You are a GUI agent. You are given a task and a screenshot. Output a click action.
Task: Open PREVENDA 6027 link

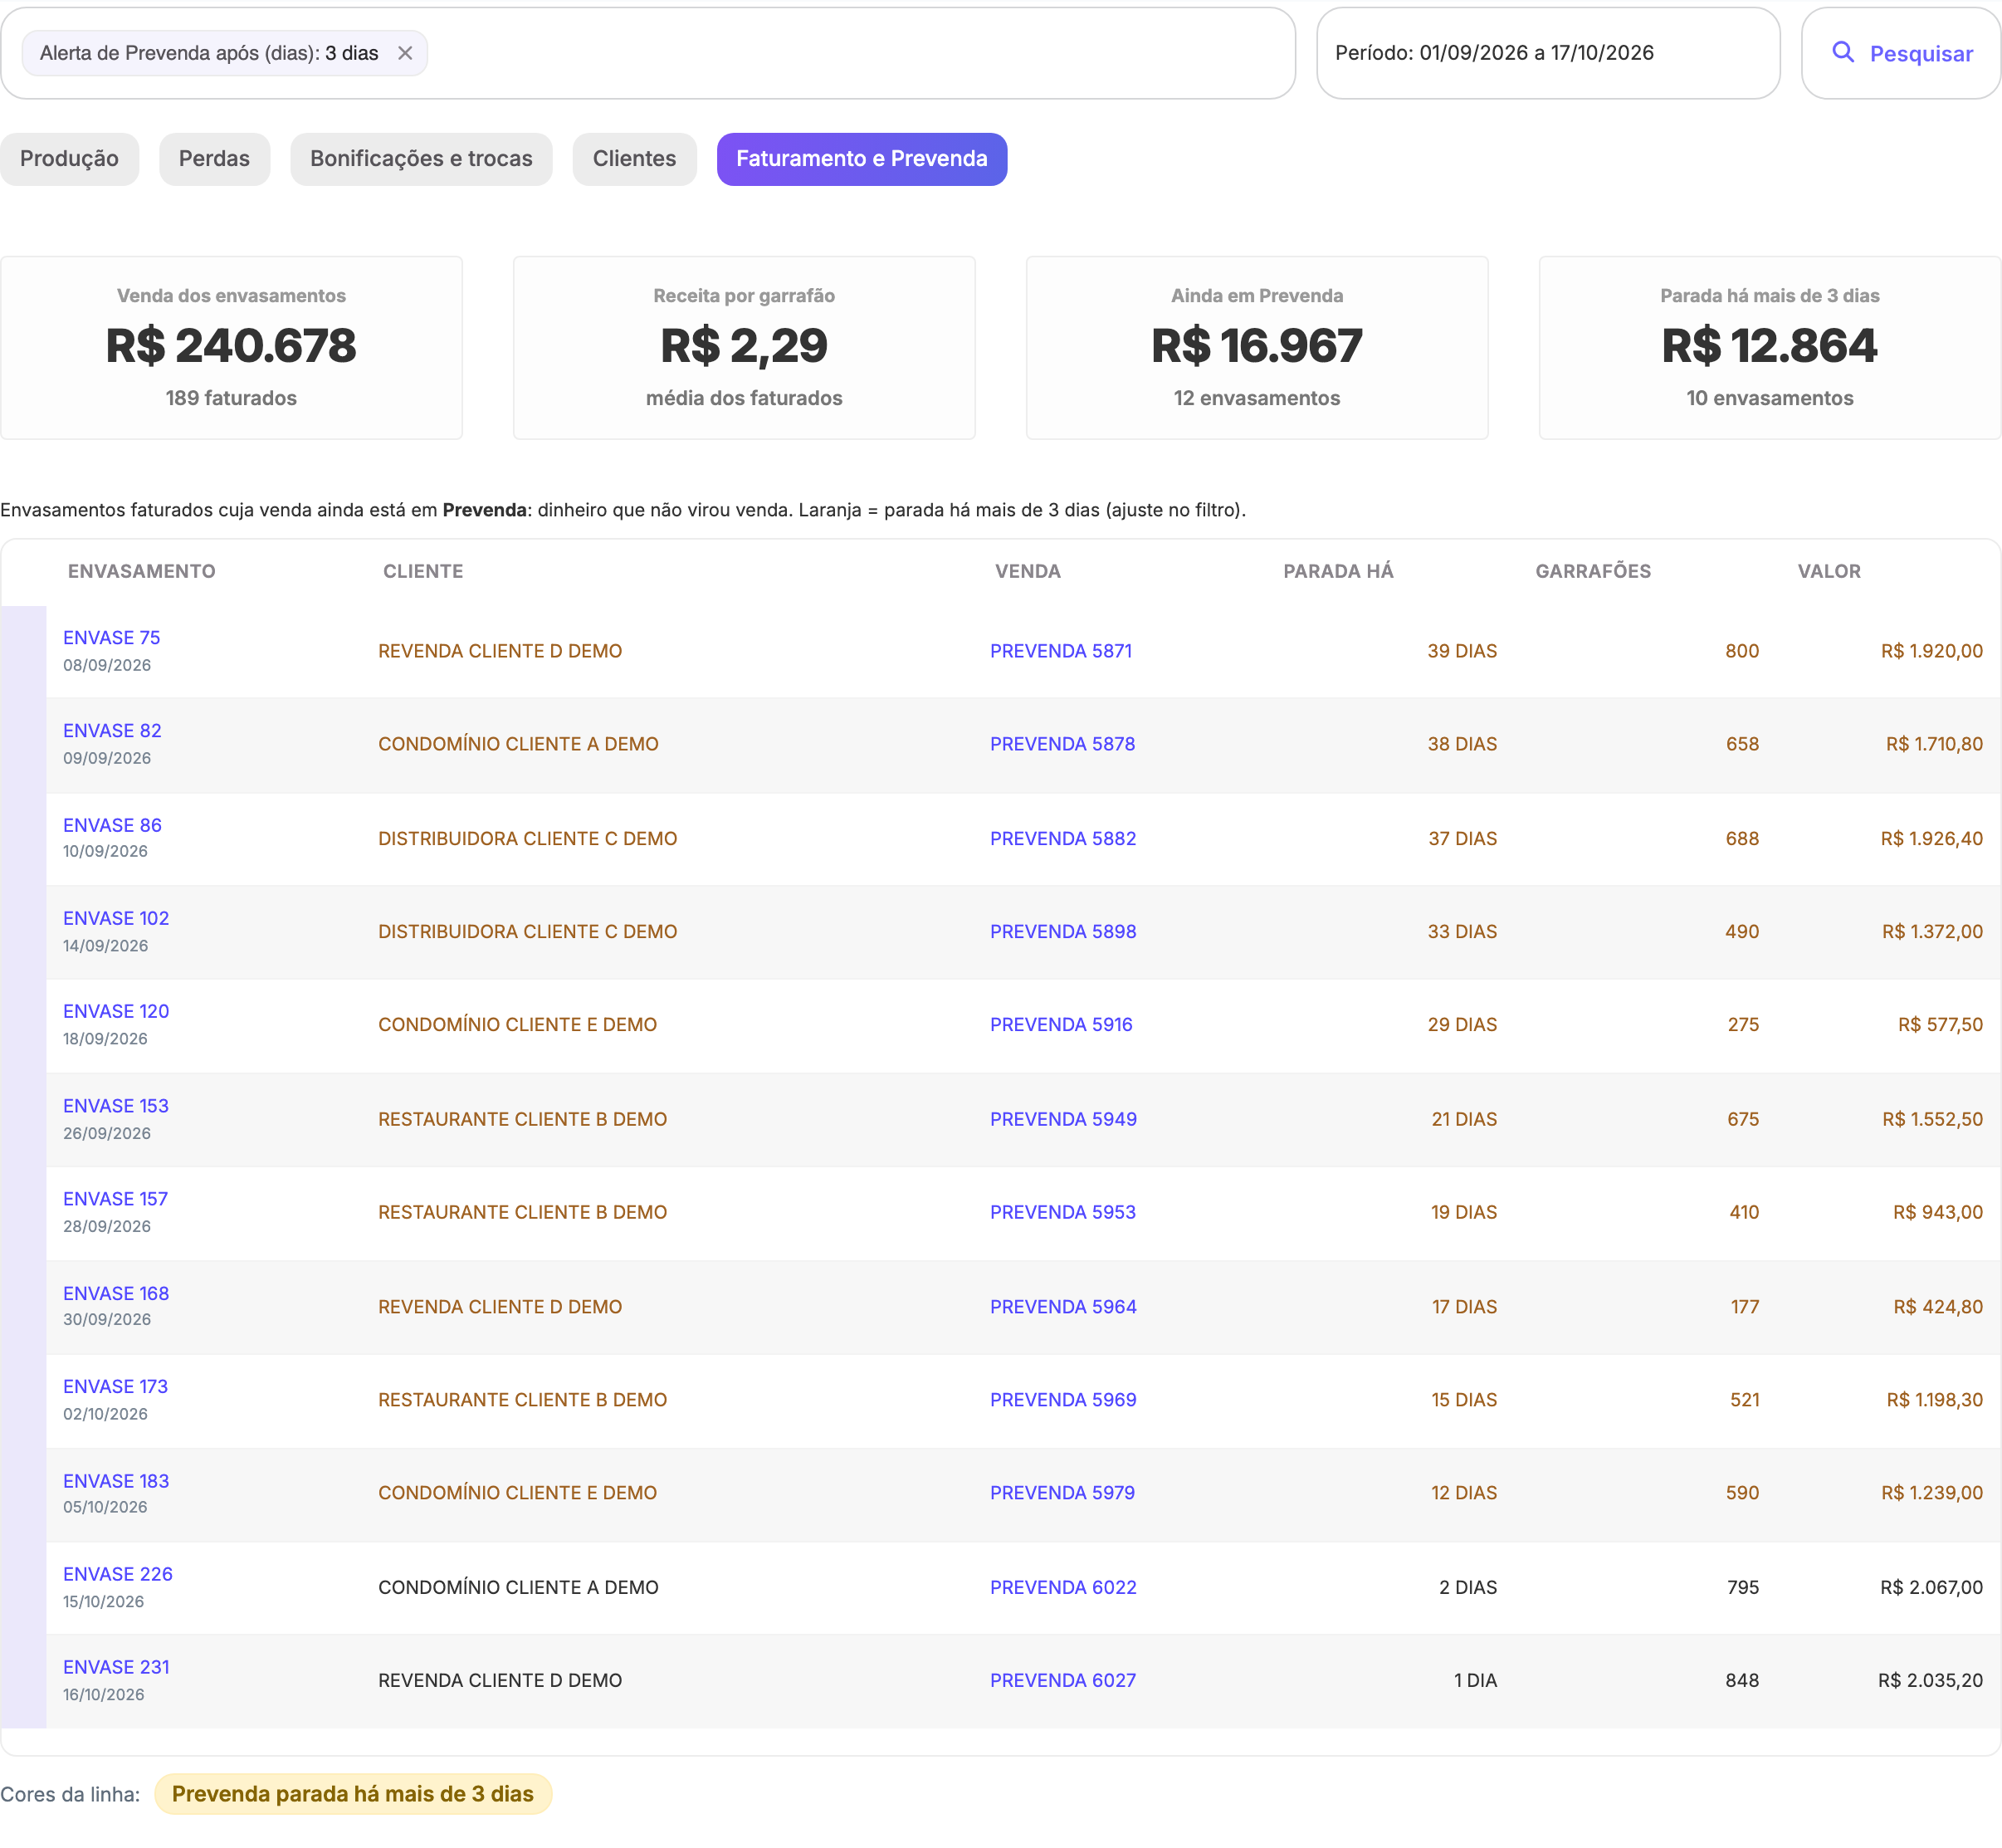click(1062, 1680)
